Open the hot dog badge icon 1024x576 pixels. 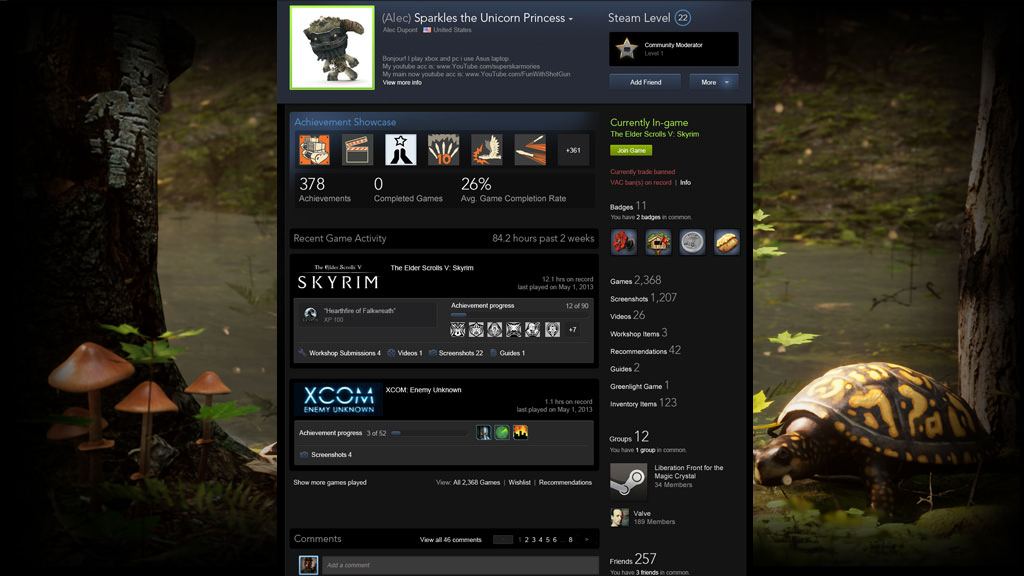point(726,242)
